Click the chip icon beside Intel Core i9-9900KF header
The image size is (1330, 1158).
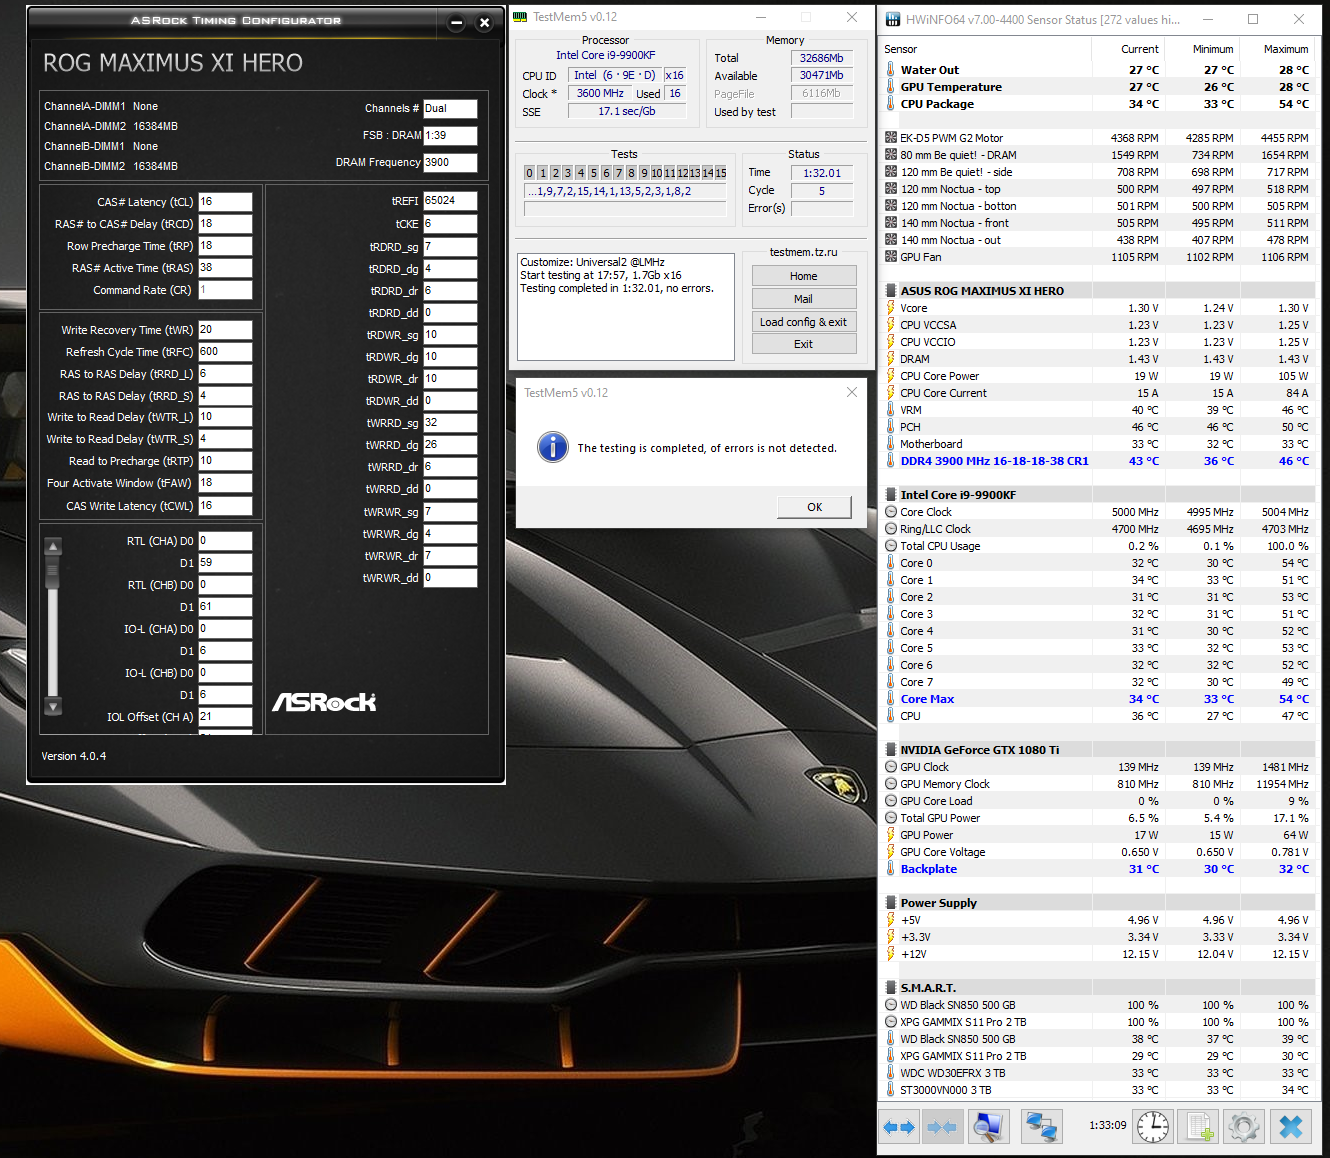(x=891, y=495)
